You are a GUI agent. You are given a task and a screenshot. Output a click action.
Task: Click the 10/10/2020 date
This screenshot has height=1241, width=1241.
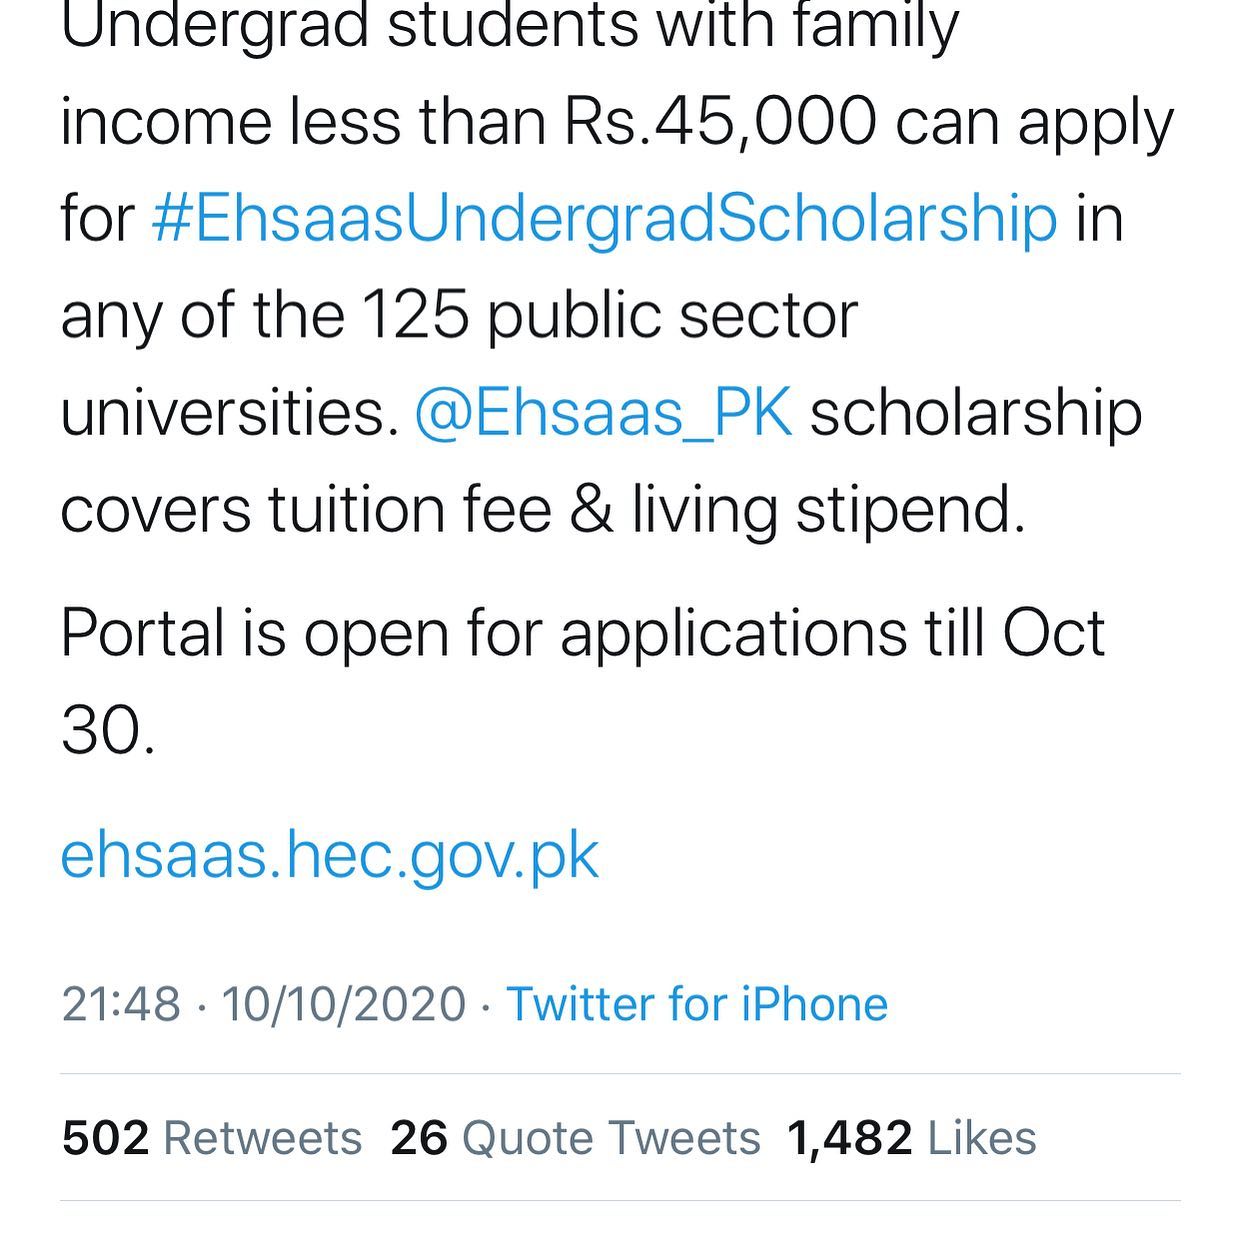click(x=344, y=1004)
